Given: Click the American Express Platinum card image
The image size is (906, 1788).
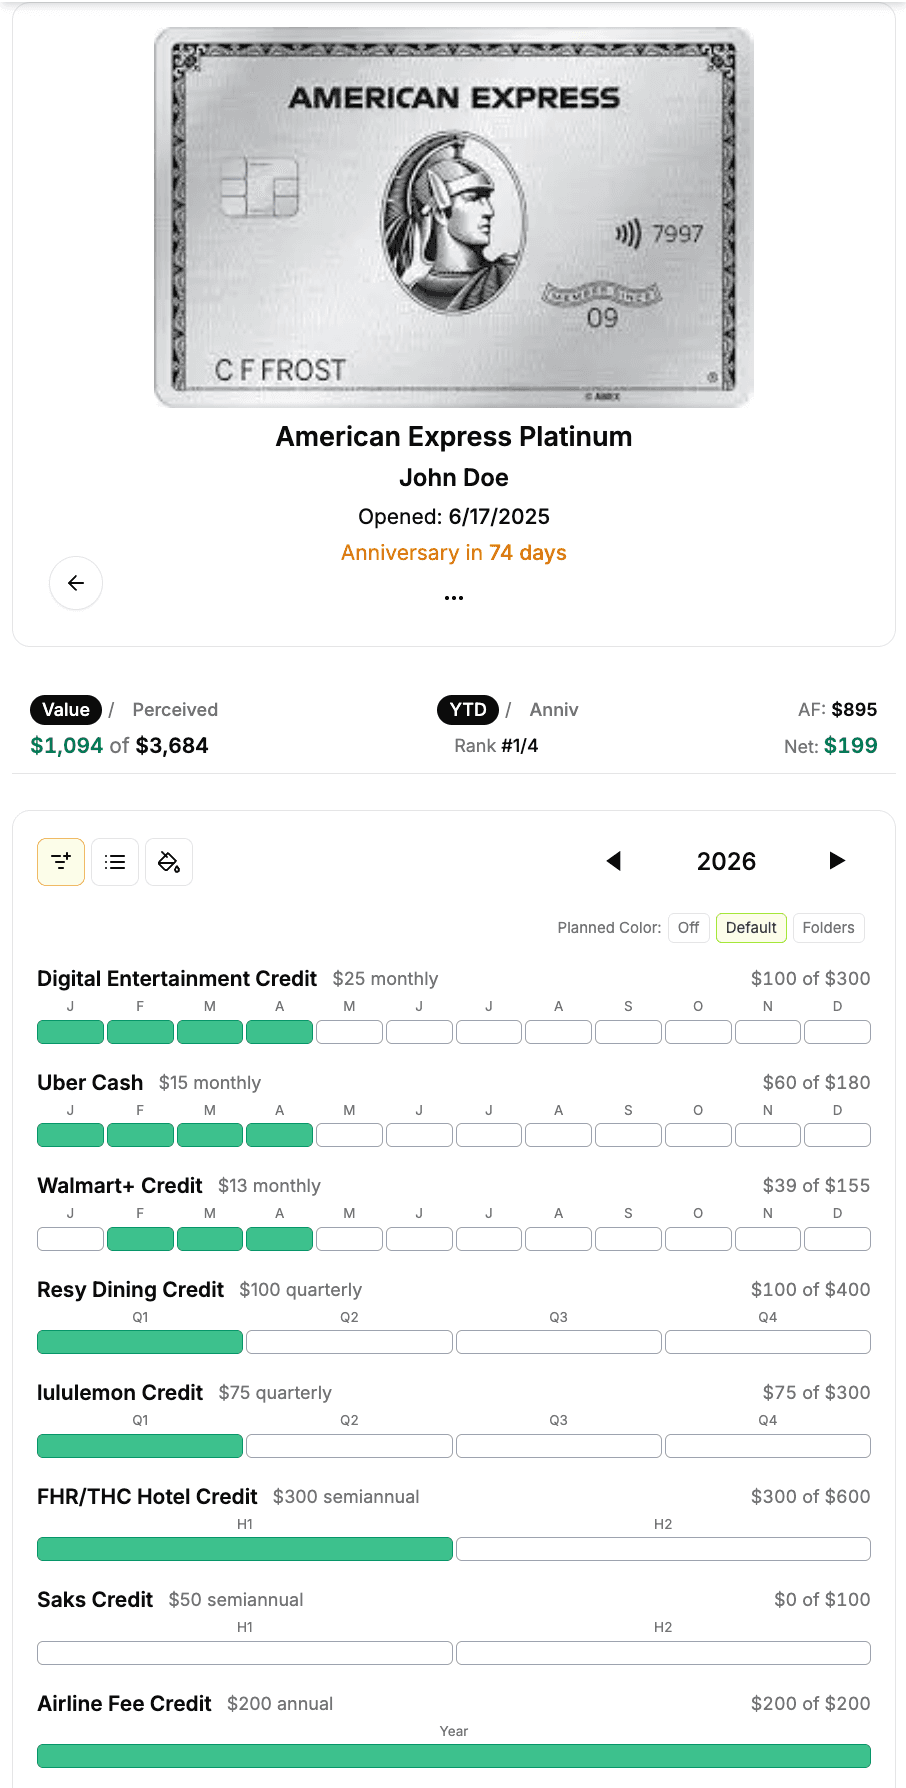Looking at the screenshot, I should point(453,217).
